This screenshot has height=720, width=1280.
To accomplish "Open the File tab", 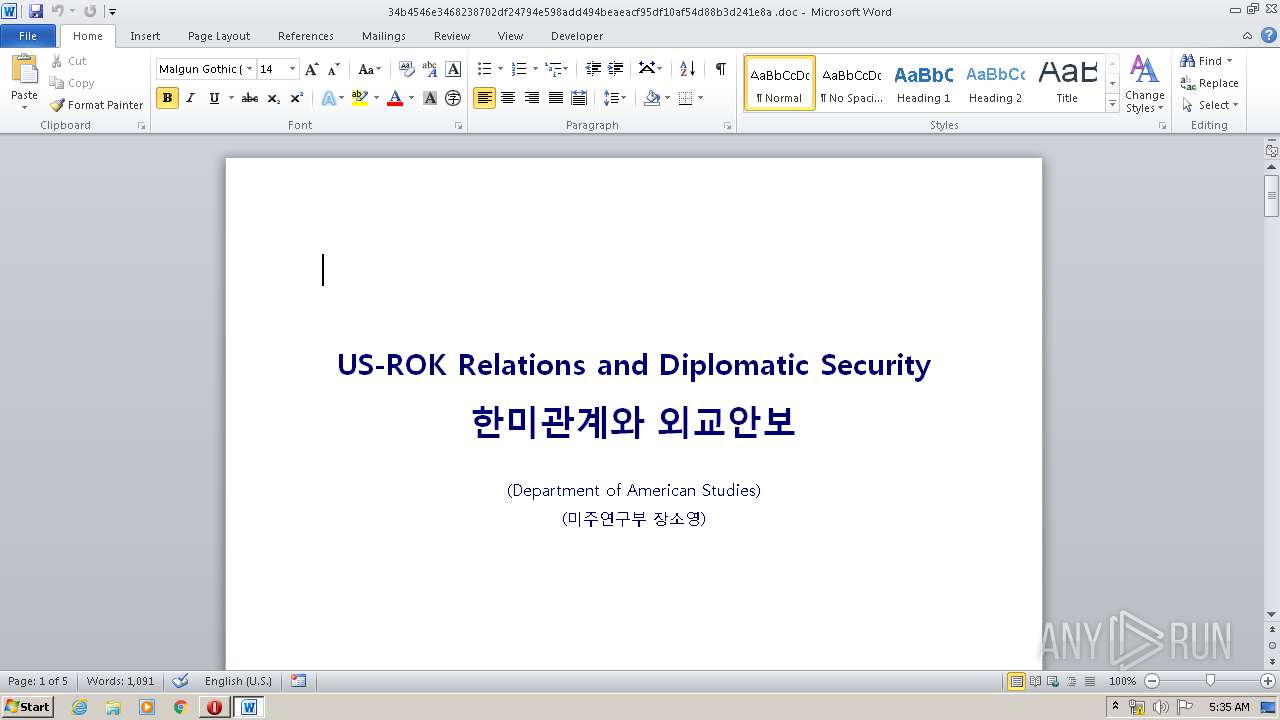I will point(28,35).
